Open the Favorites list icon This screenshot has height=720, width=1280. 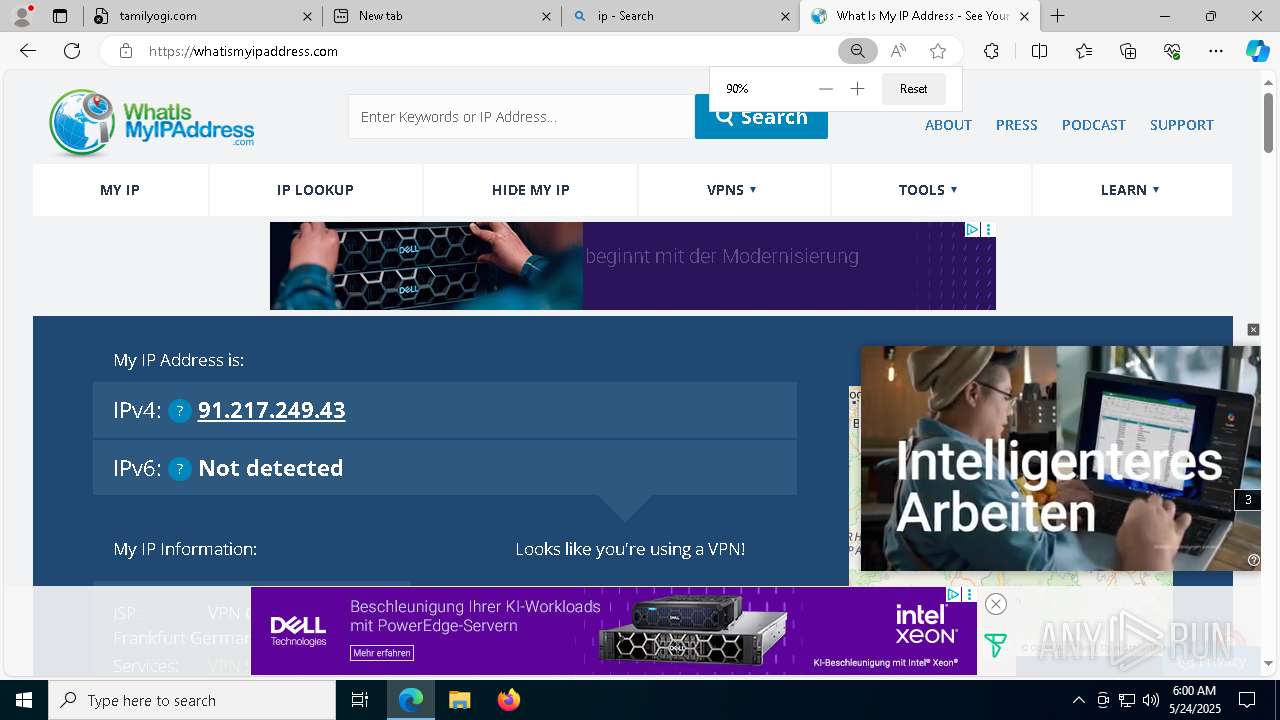click(1084, 51)
